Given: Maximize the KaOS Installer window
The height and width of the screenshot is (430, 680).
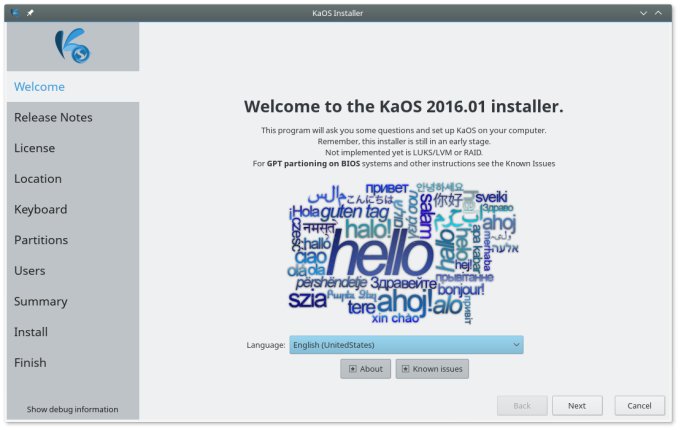Looking at the screenshot, I should [658, 13].
